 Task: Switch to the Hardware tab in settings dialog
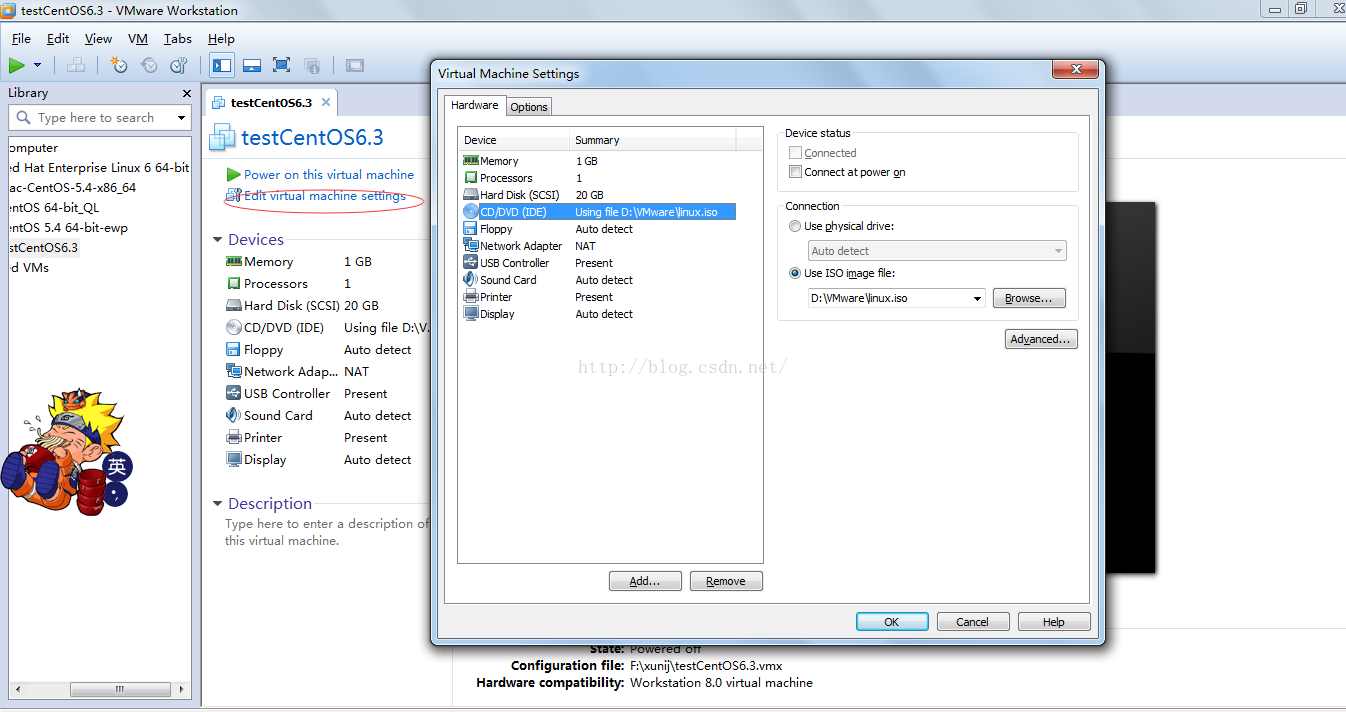(475, 105)
